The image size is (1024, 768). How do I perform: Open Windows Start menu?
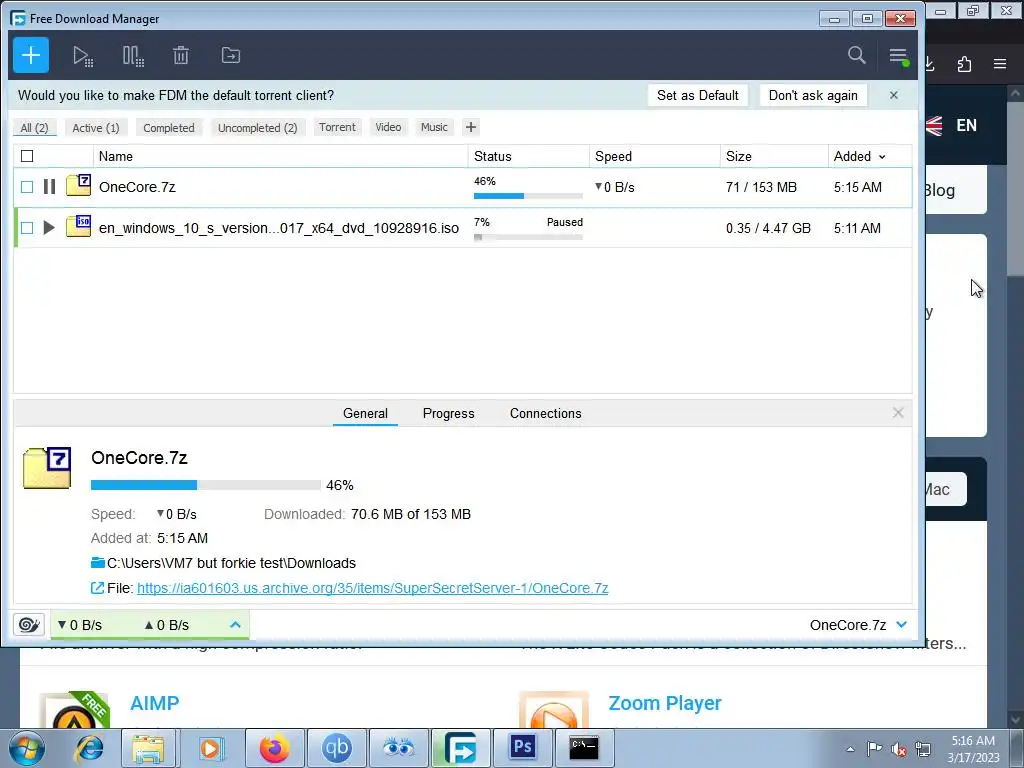coord(27,748)
